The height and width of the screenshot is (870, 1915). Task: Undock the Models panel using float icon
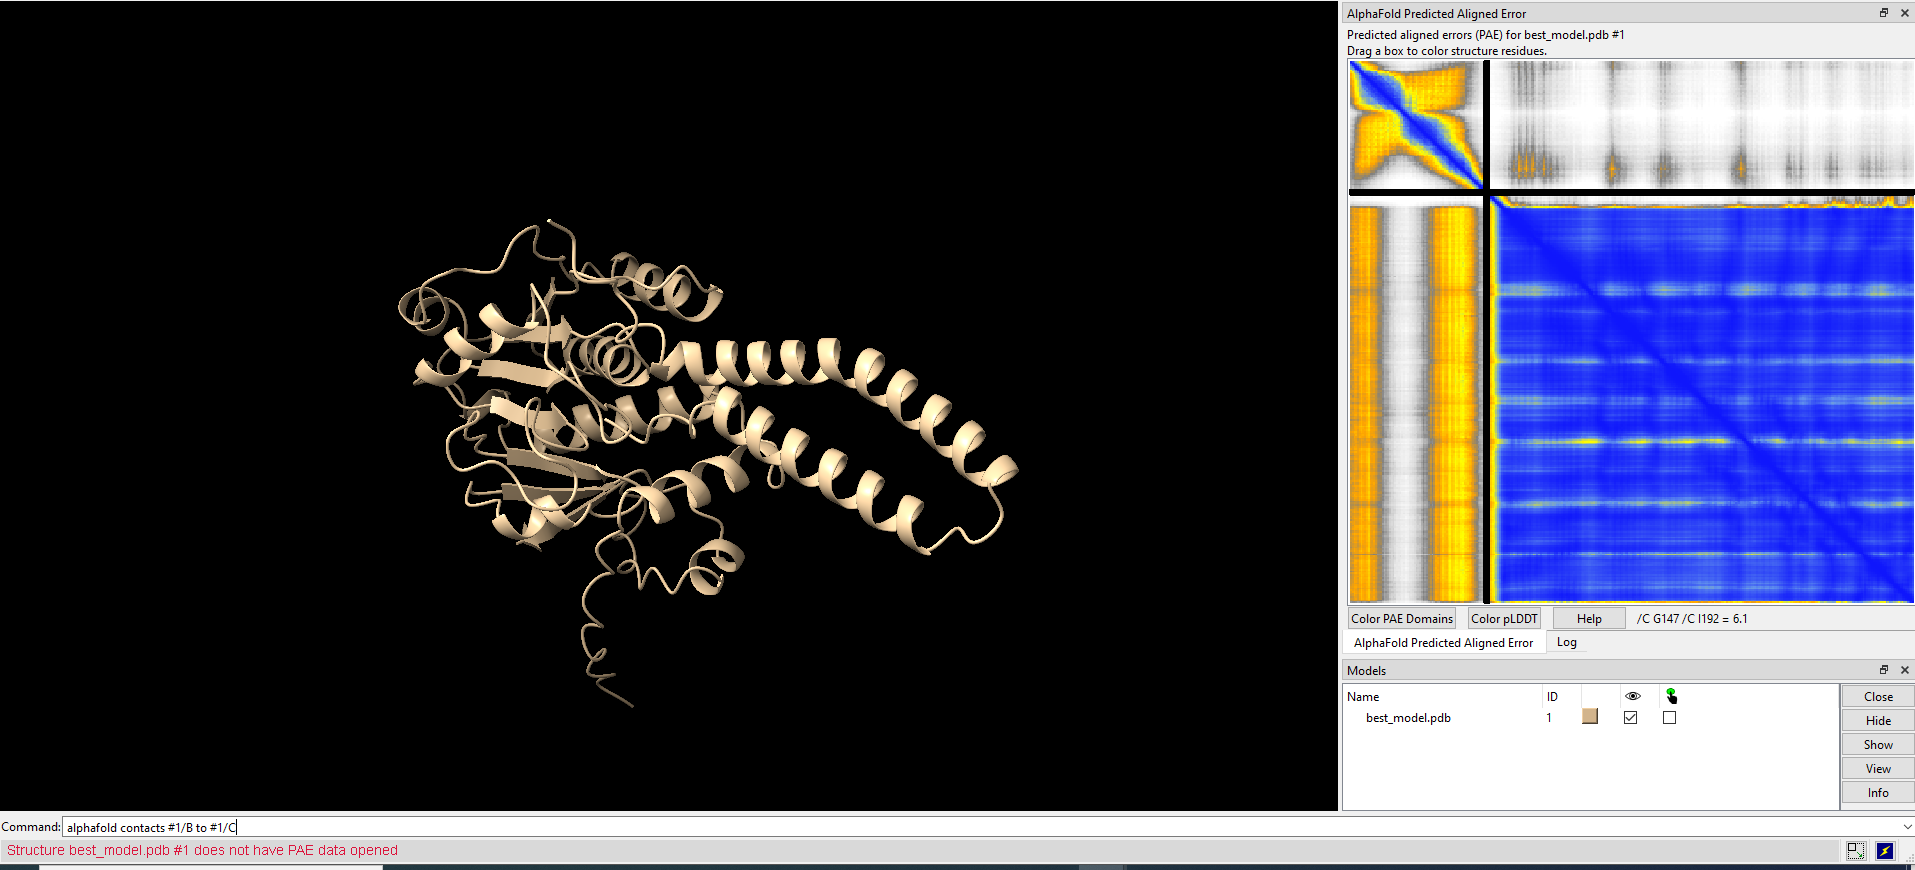point(1884,670)
